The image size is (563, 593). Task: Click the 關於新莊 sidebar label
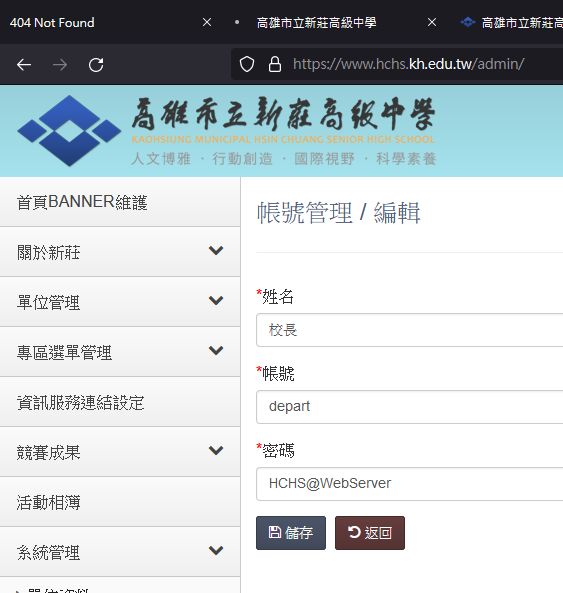pos(48,252)
